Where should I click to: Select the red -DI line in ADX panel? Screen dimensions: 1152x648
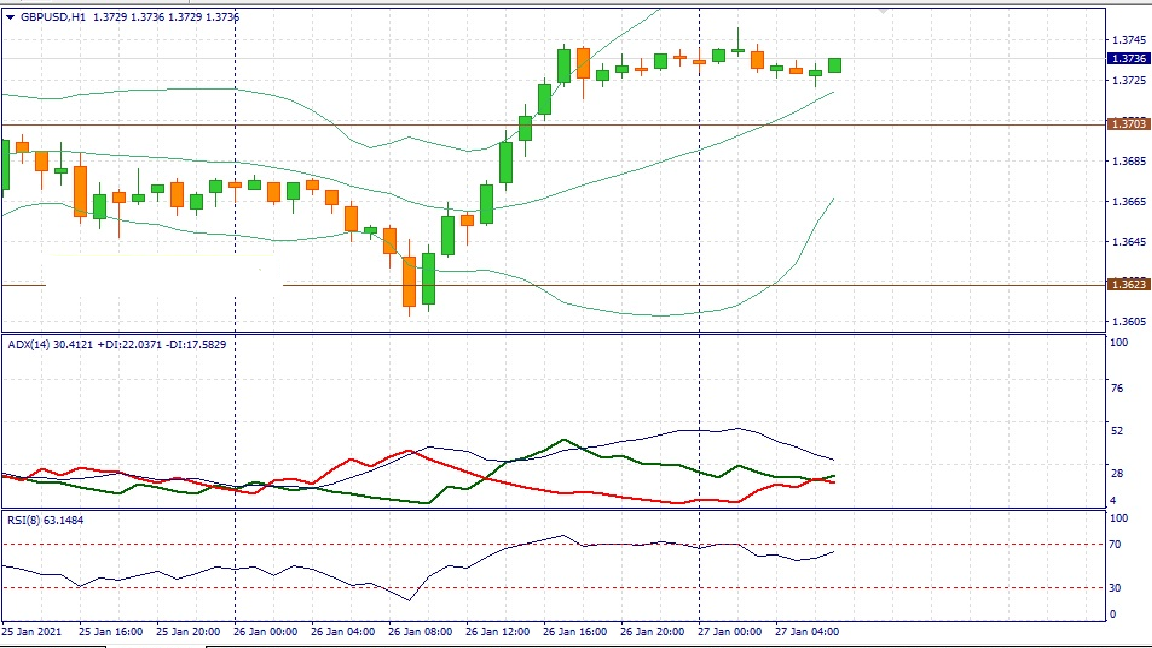pos(560,491)
